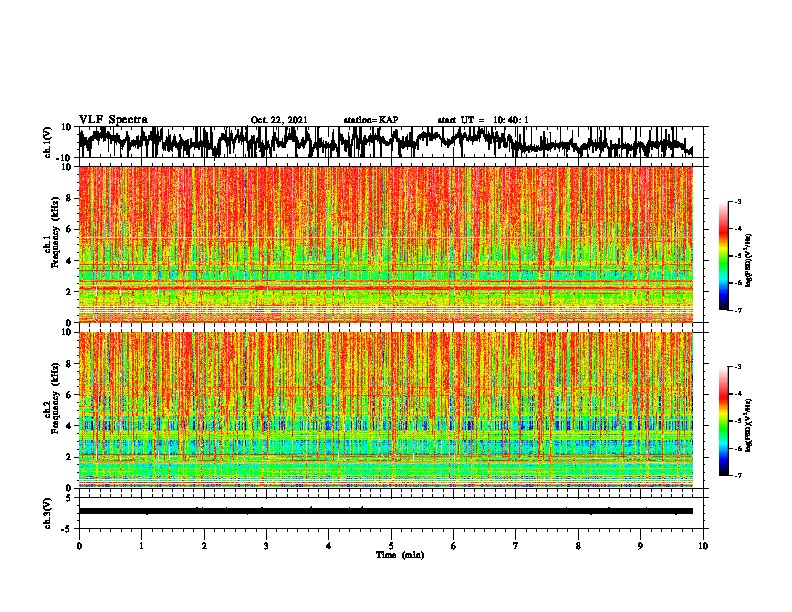Click time axis tick label '2'
Image resolution: width=792 pixels, height=612 pixels.
pyautogui.click(x=204, y=546)
